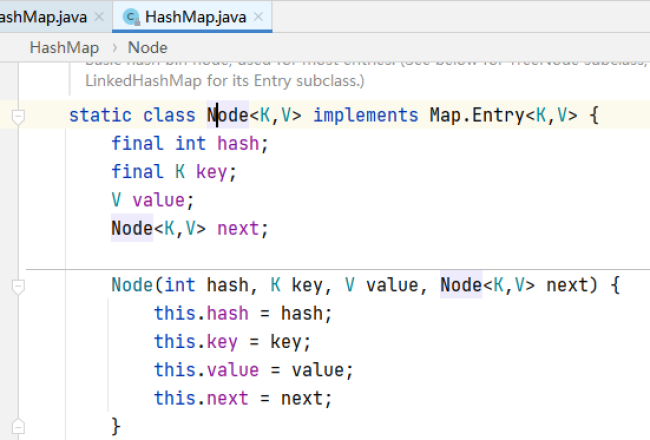Click Map.Entry in the class declaration
The height and width of the screenshot is (440, 650).
point(477,115)
